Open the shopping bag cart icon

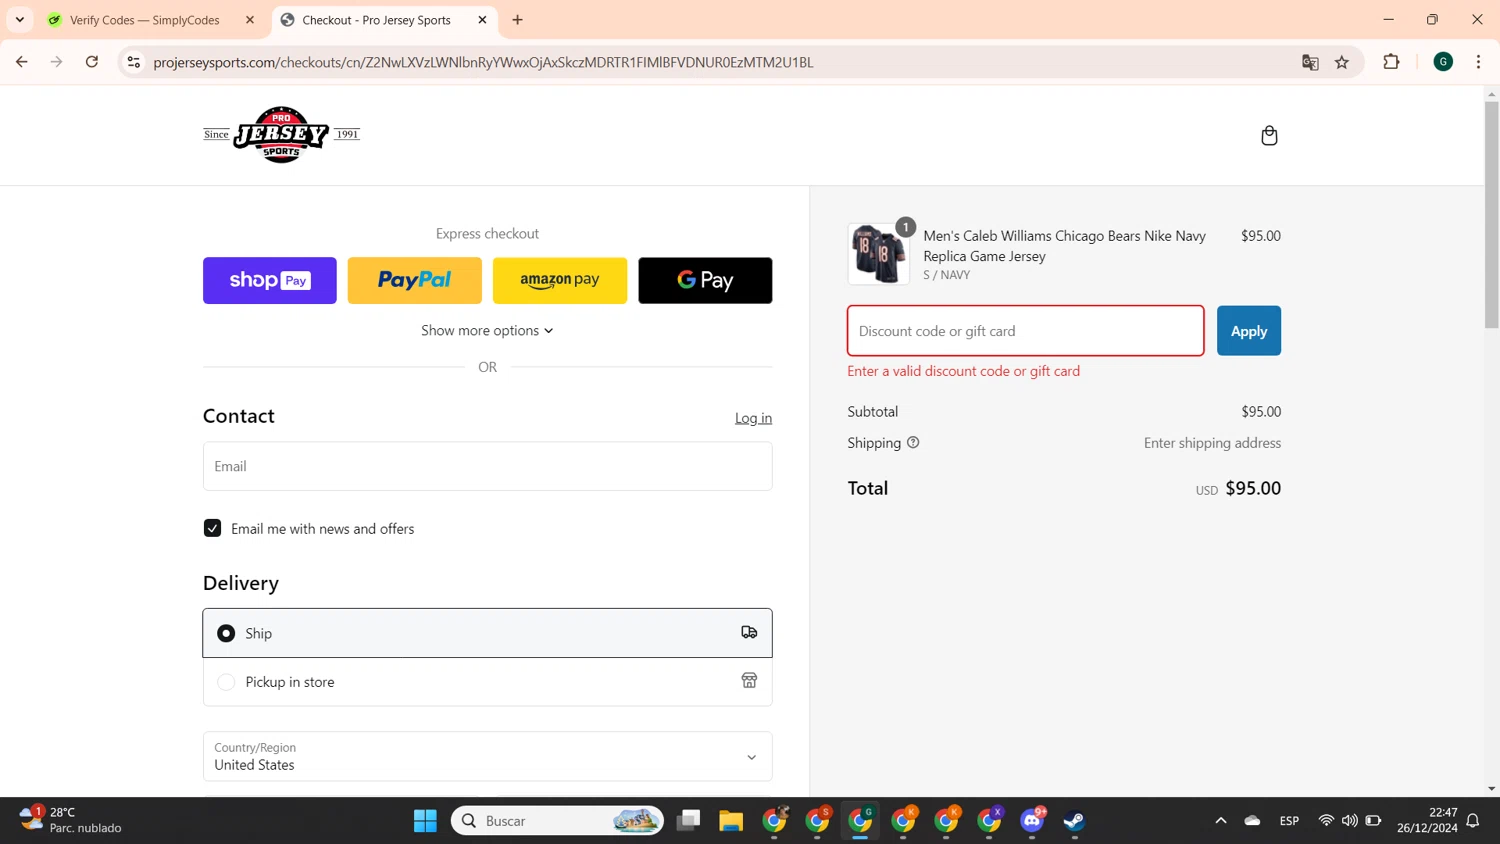(x=1269, y=135)
